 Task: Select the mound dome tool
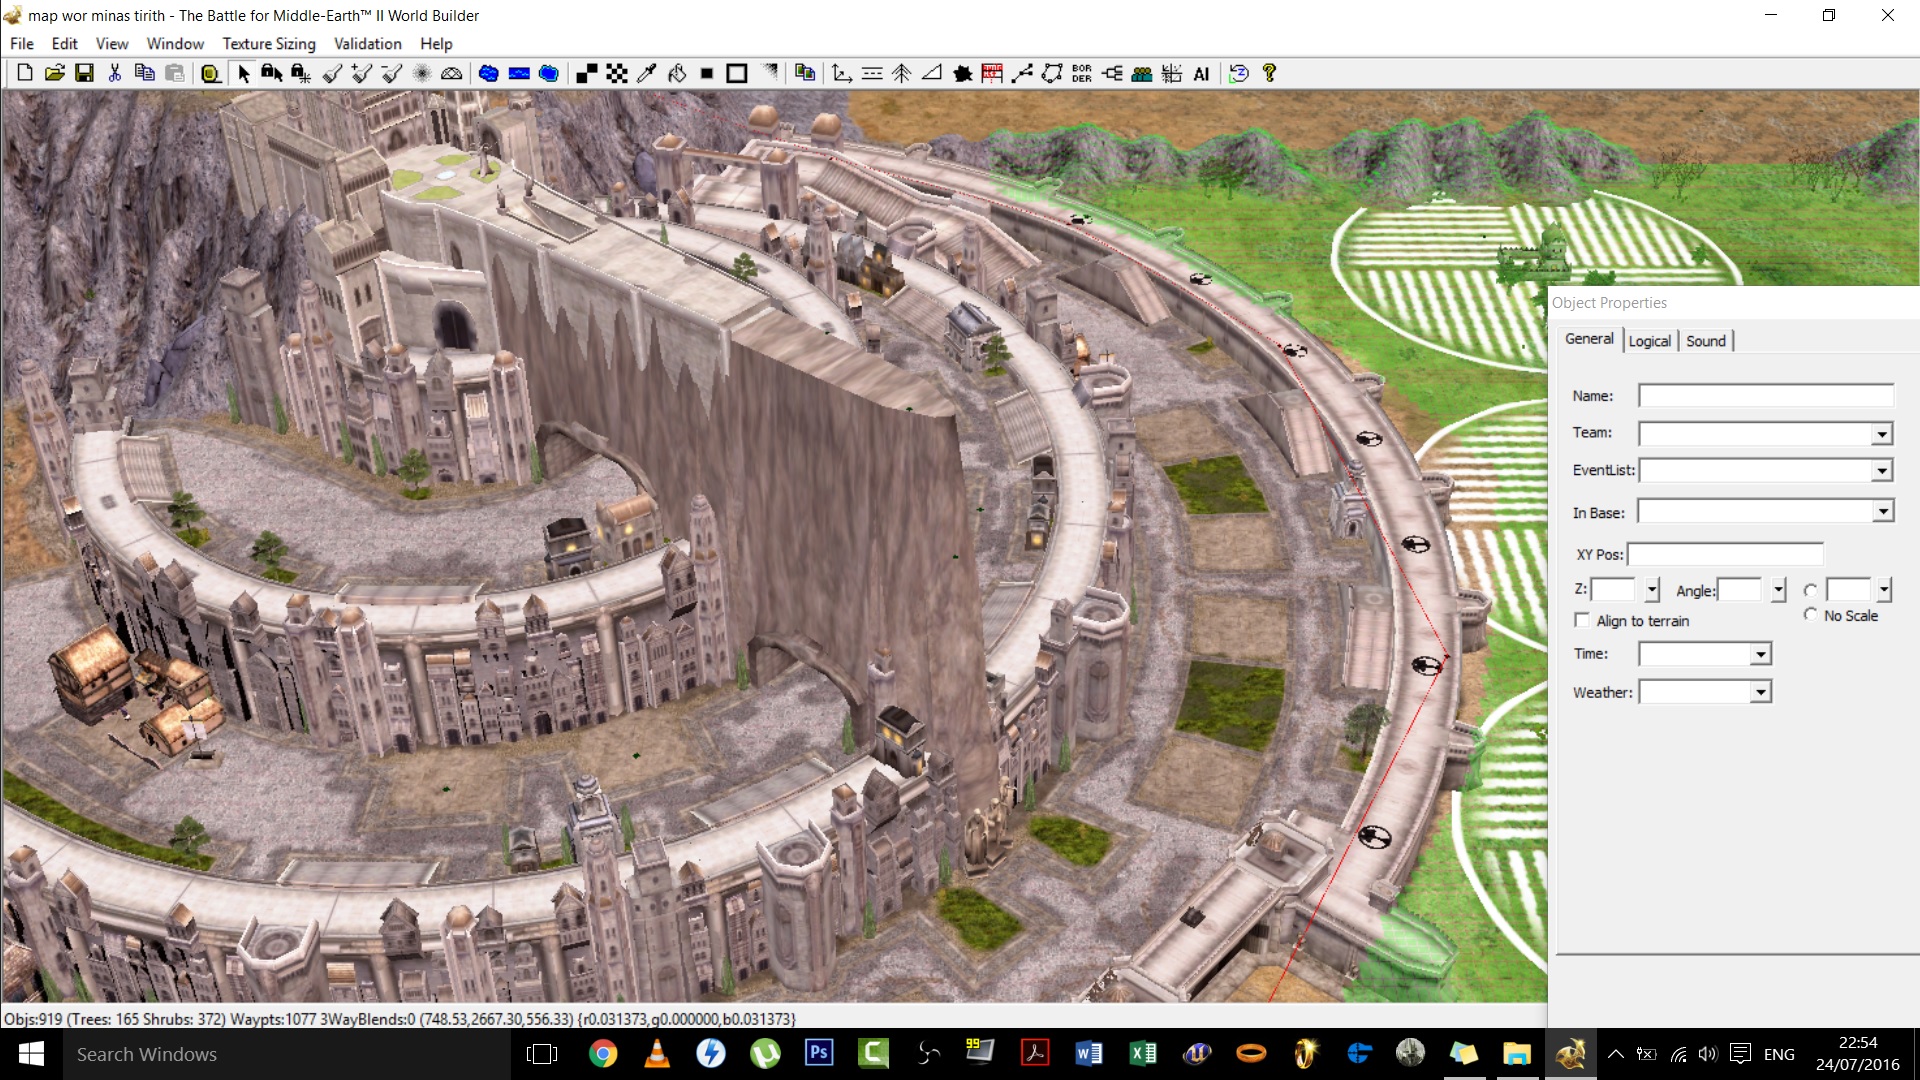click(x=452, y=73)
